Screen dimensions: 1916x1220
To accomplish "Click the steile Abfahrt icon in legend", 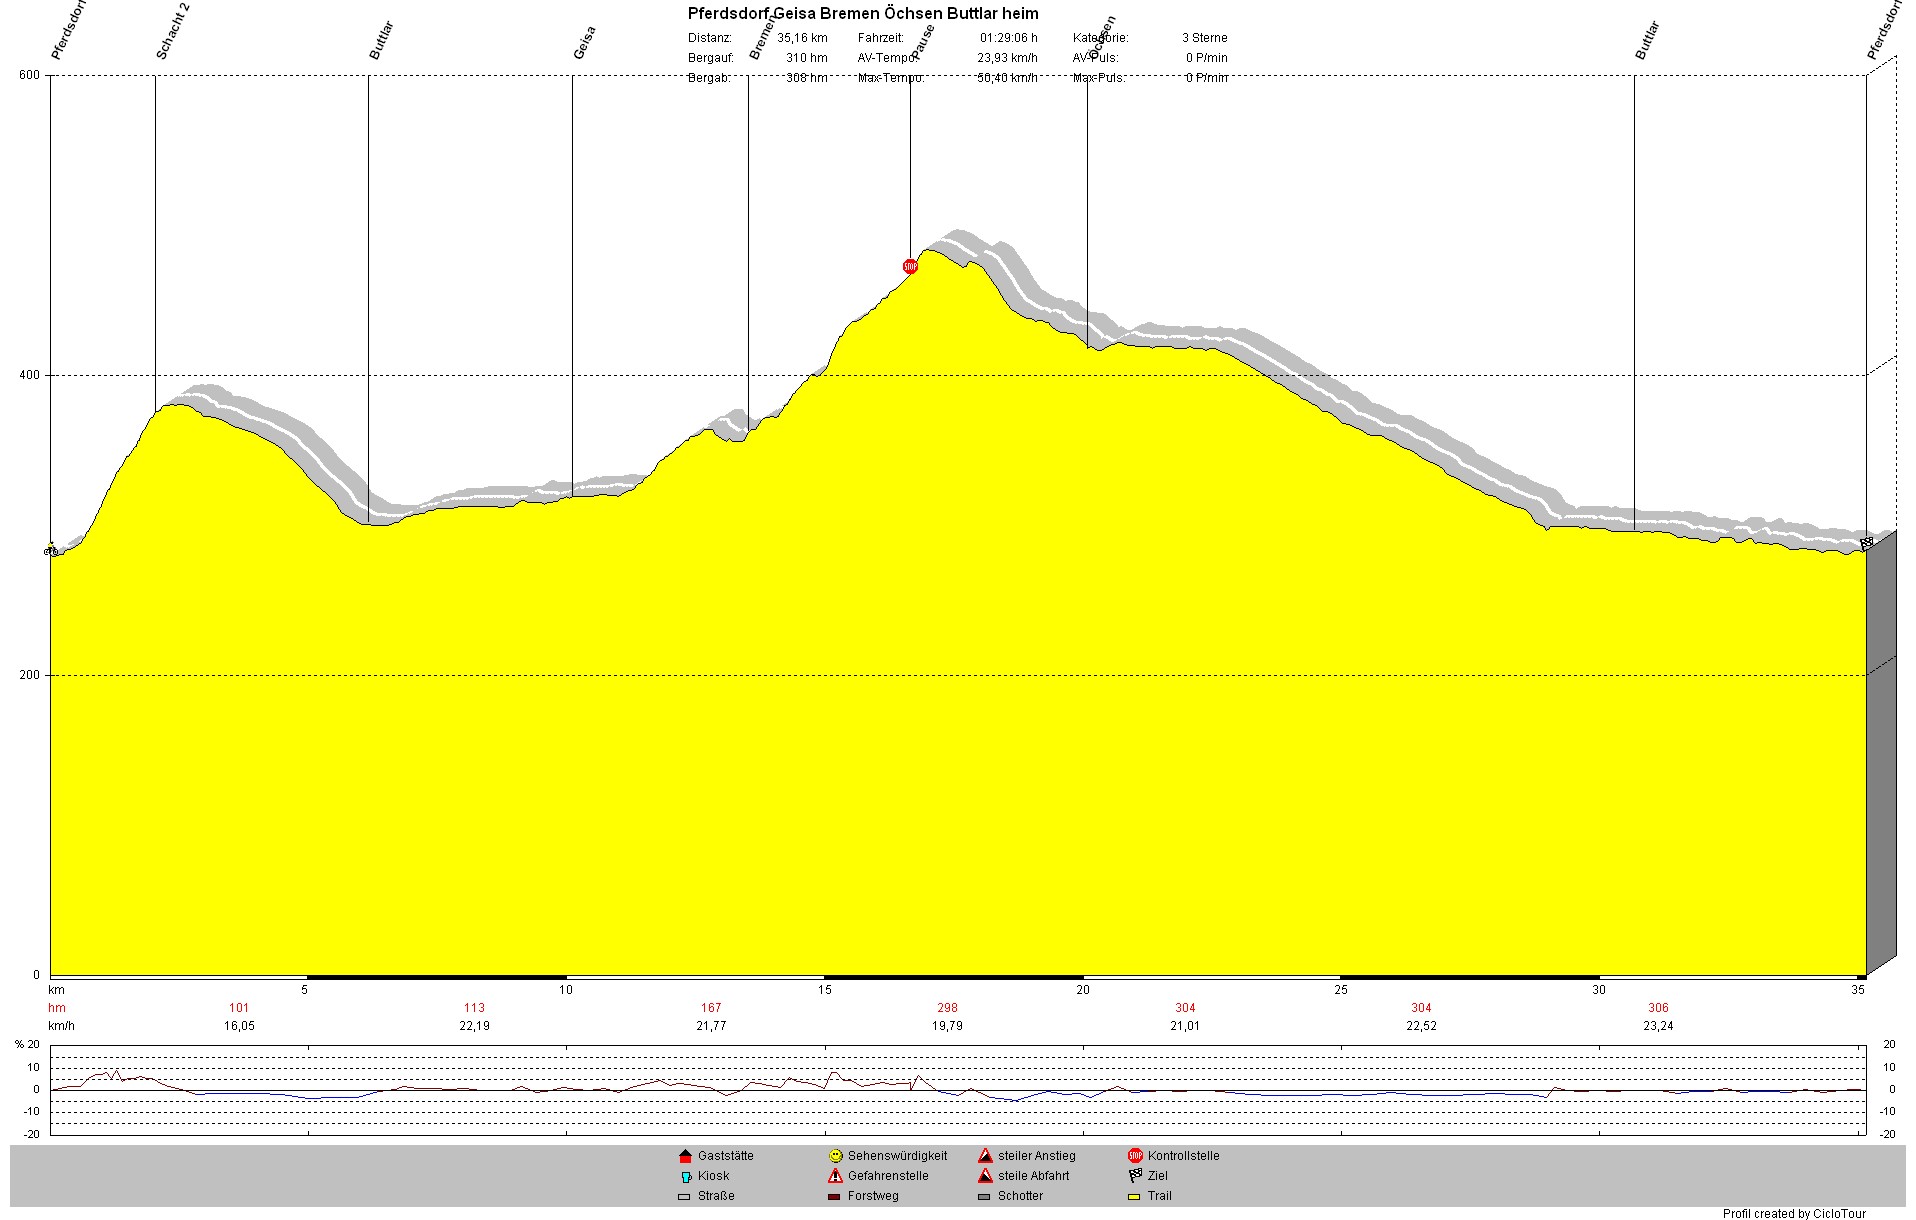I will pos(985,1176).
